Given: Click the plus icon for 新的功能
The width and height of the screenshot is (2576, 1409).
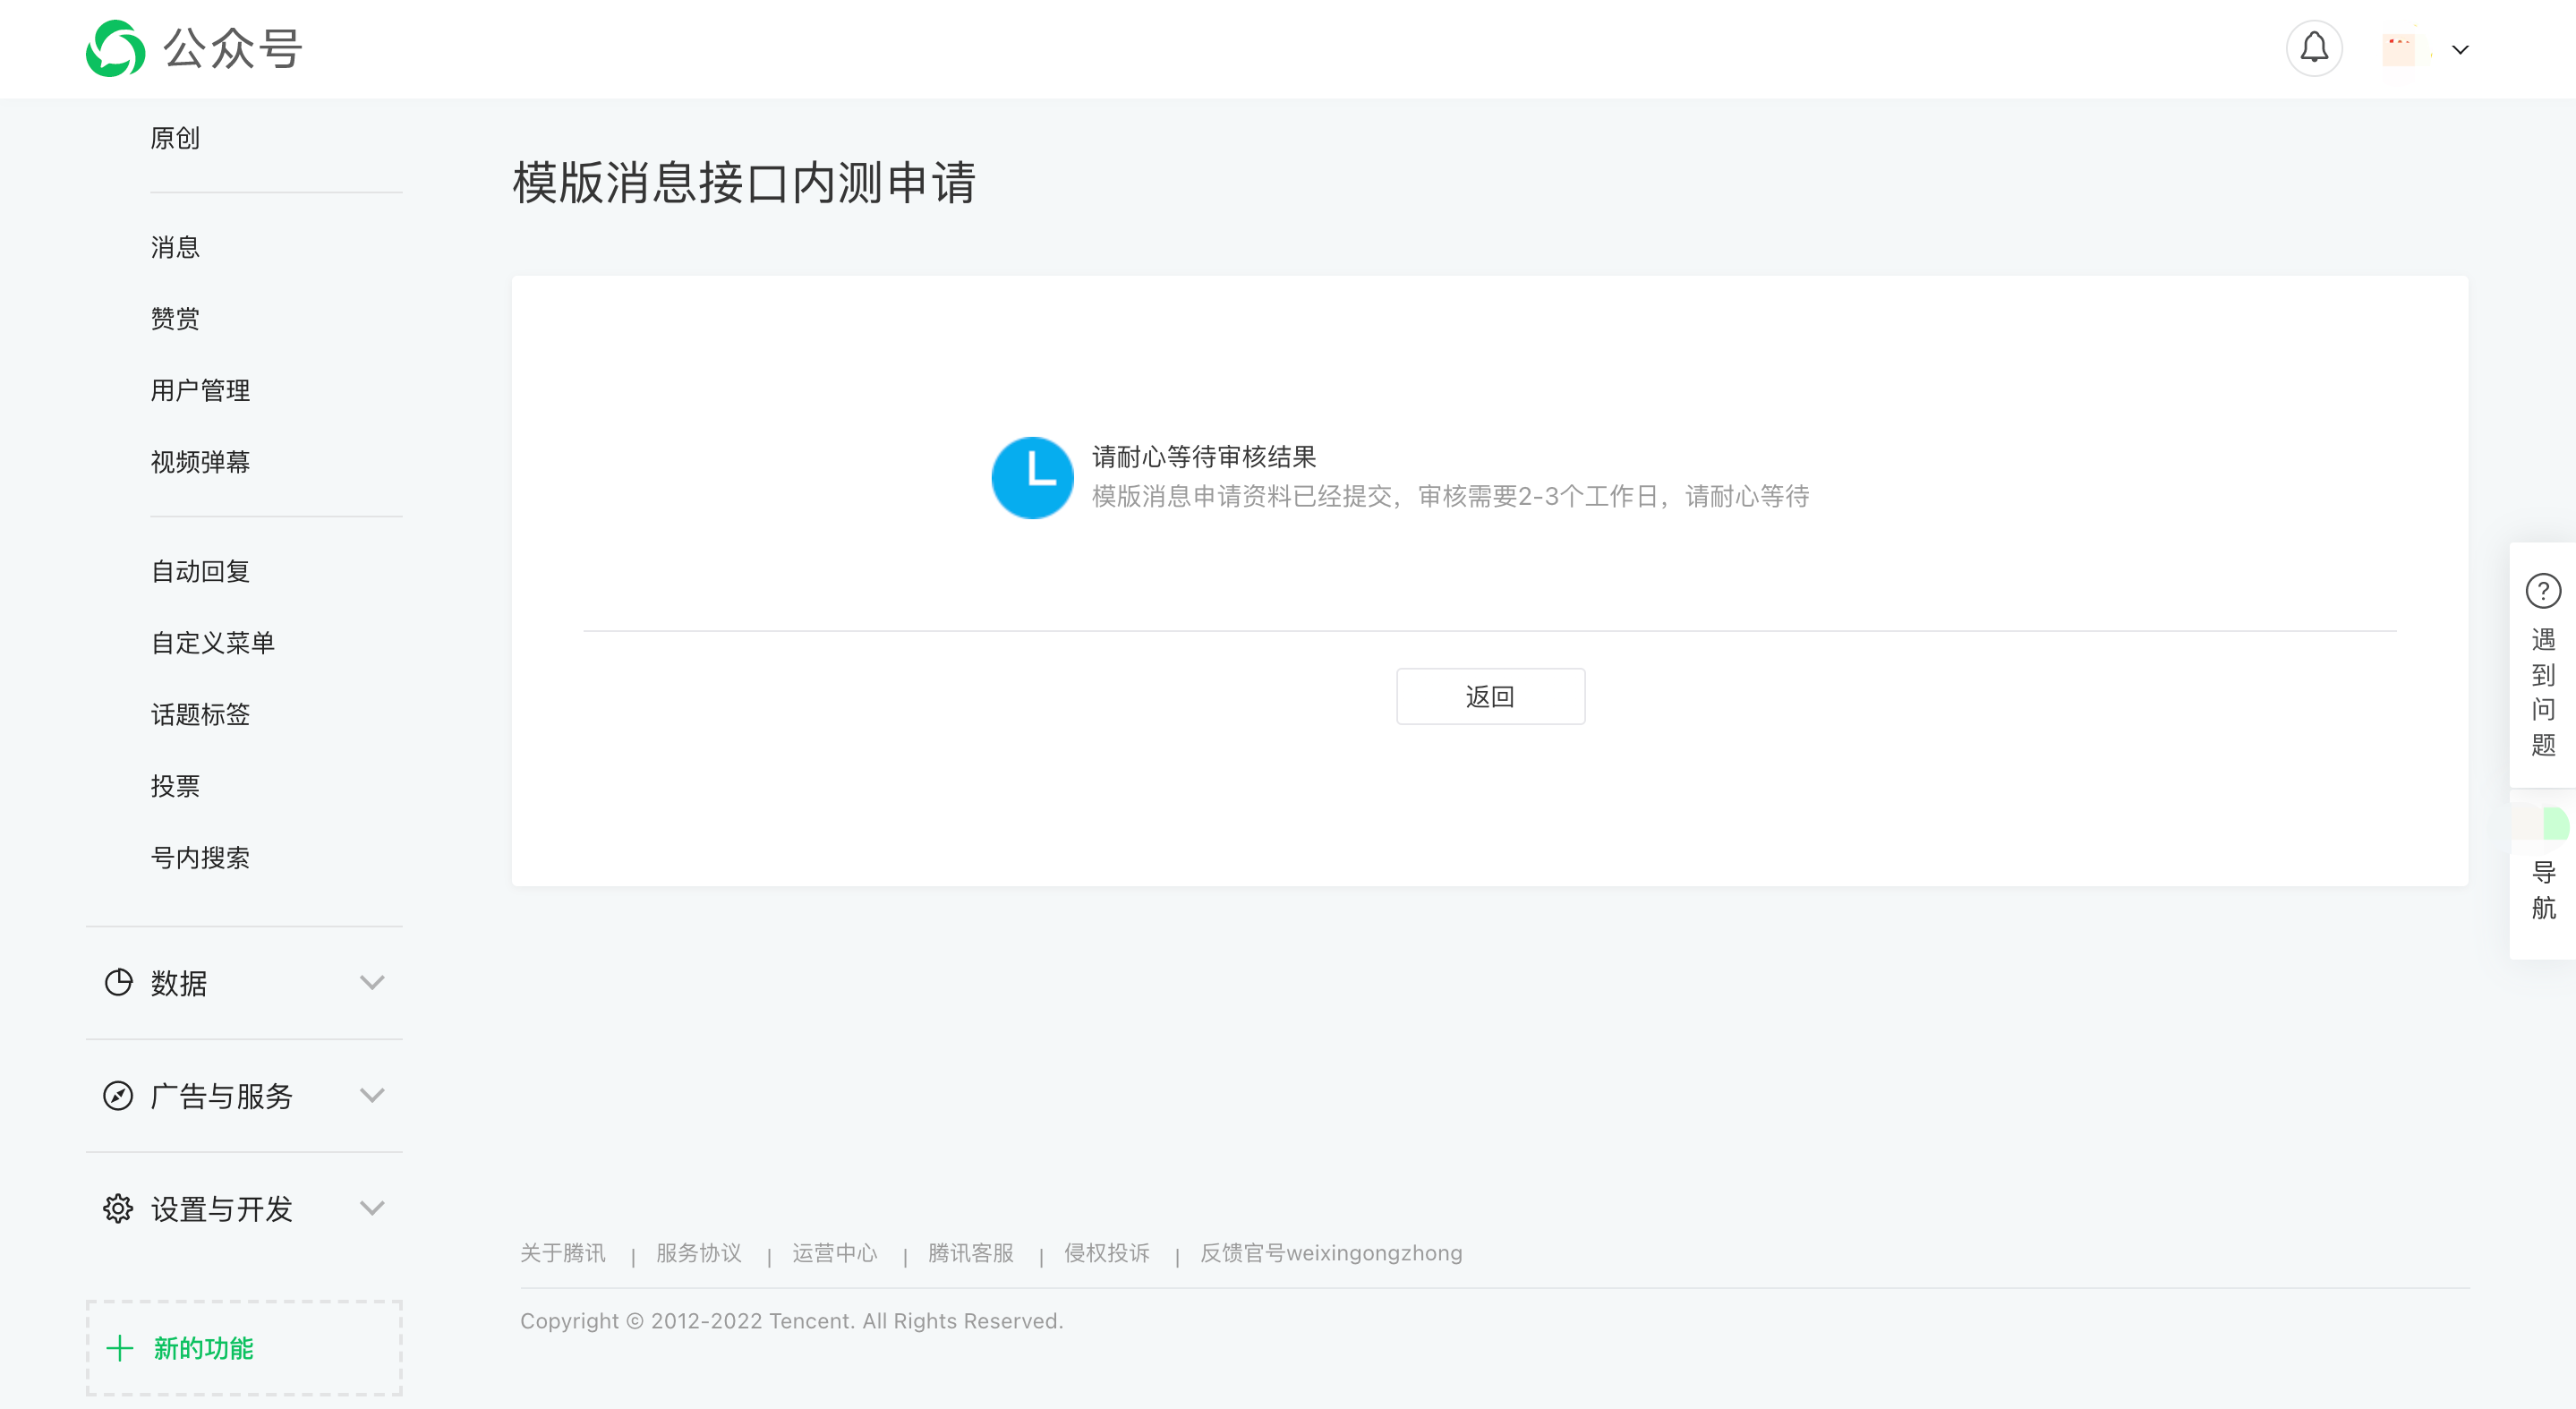Looking at the screenshot, I should tap(119, 1348).
